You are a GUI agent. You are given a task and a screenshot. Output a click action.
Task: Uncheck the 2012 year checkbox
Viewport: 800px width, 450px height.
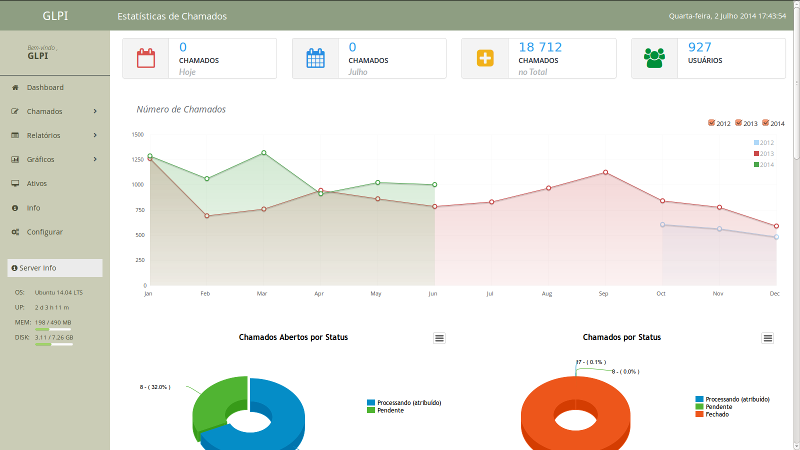[711, 123]
